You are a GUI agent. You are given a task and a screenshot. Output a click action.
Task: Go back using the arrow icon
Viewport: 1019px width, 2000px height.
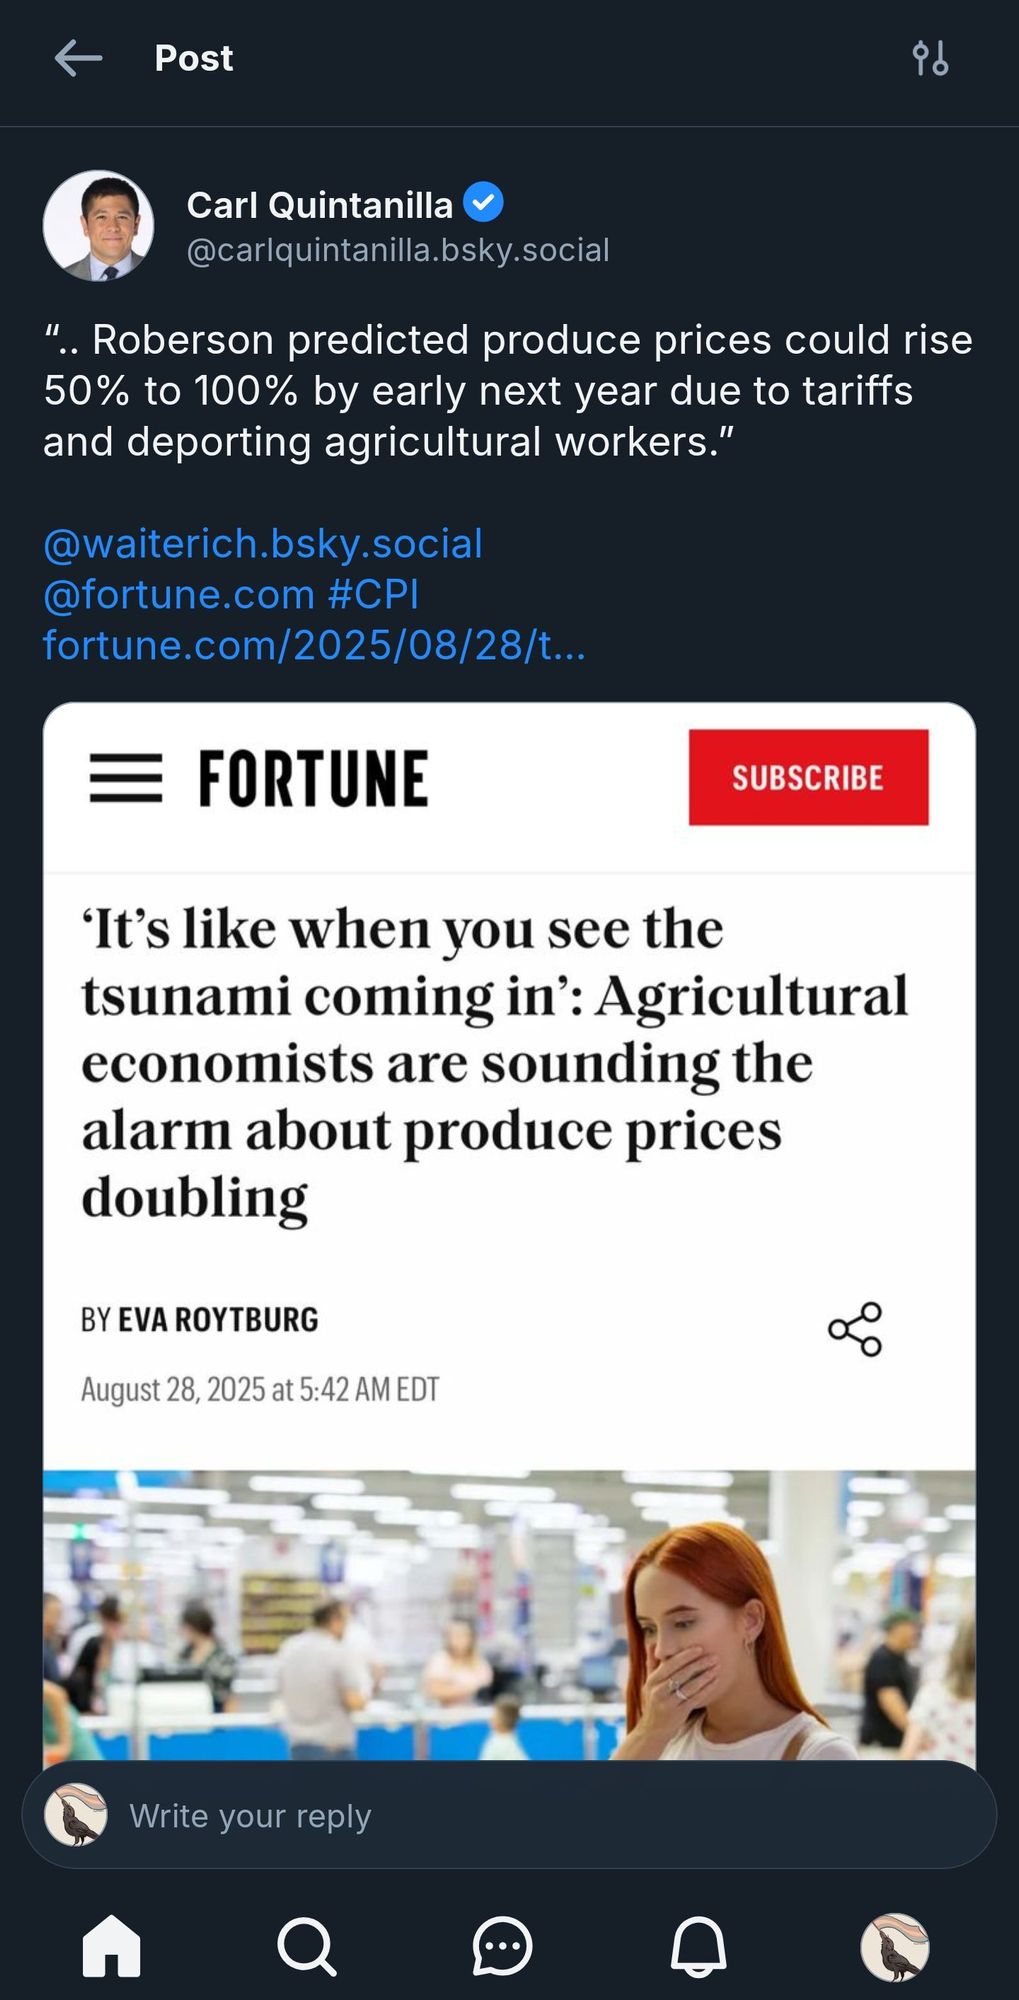click(78, 58)
